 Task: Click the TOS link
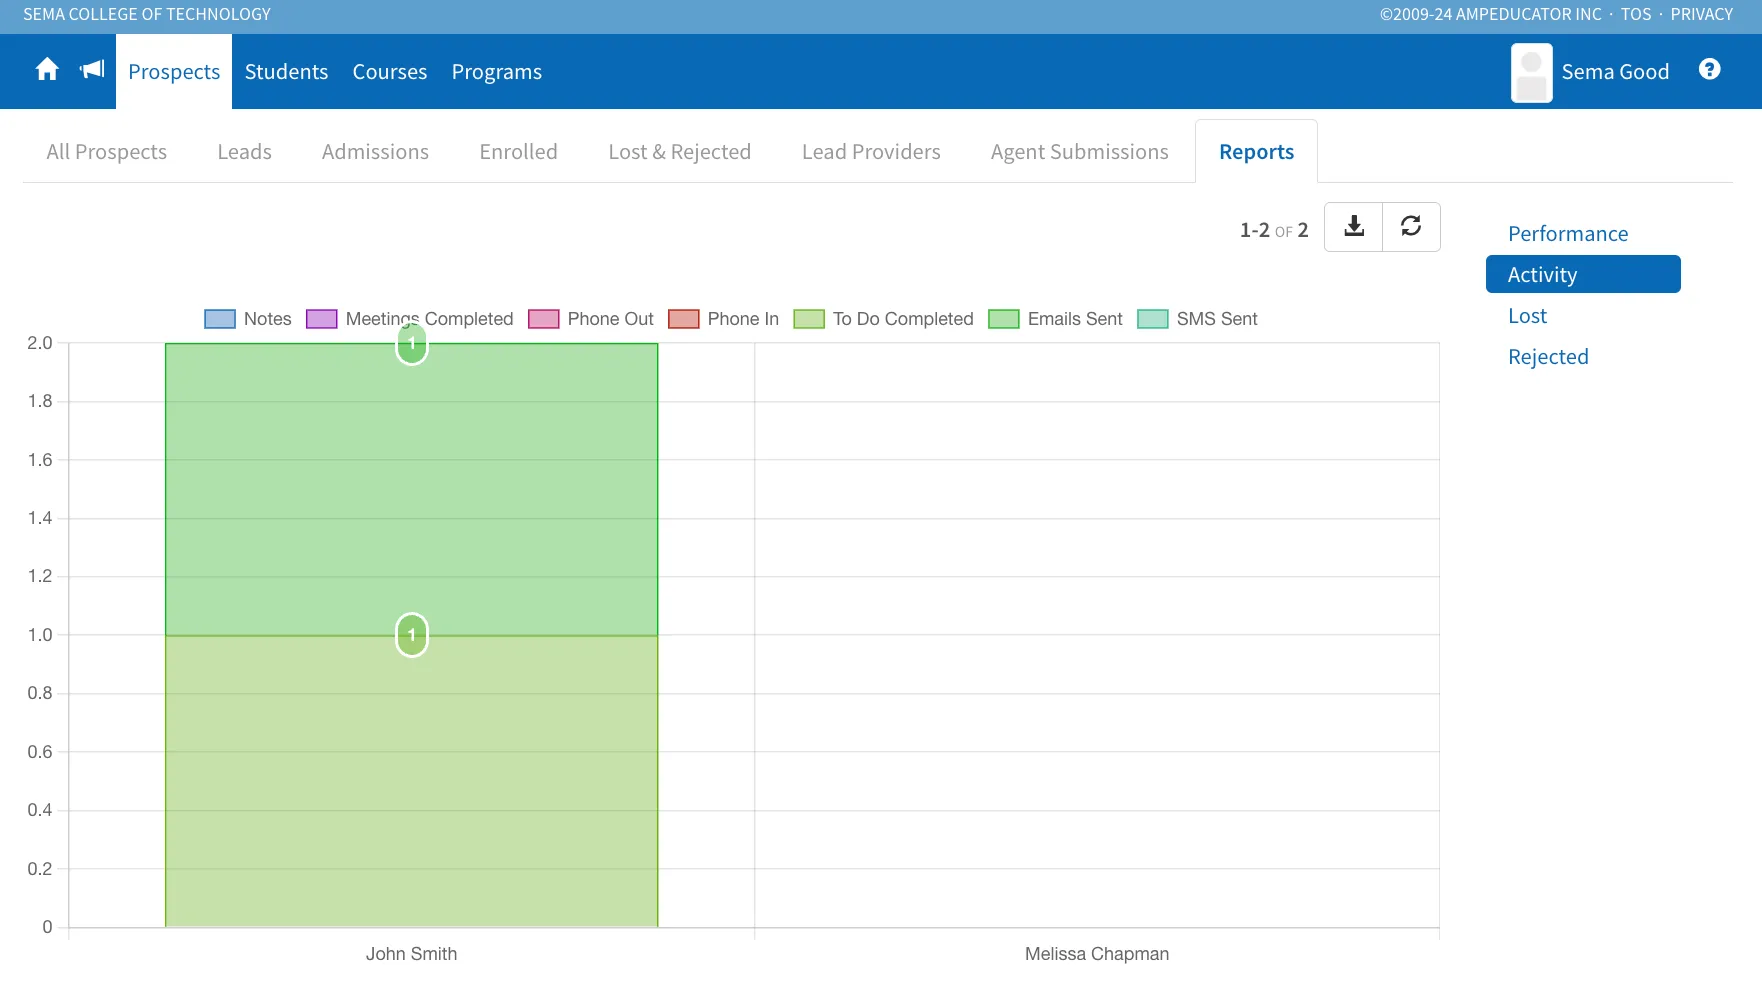pos(1636,14)
